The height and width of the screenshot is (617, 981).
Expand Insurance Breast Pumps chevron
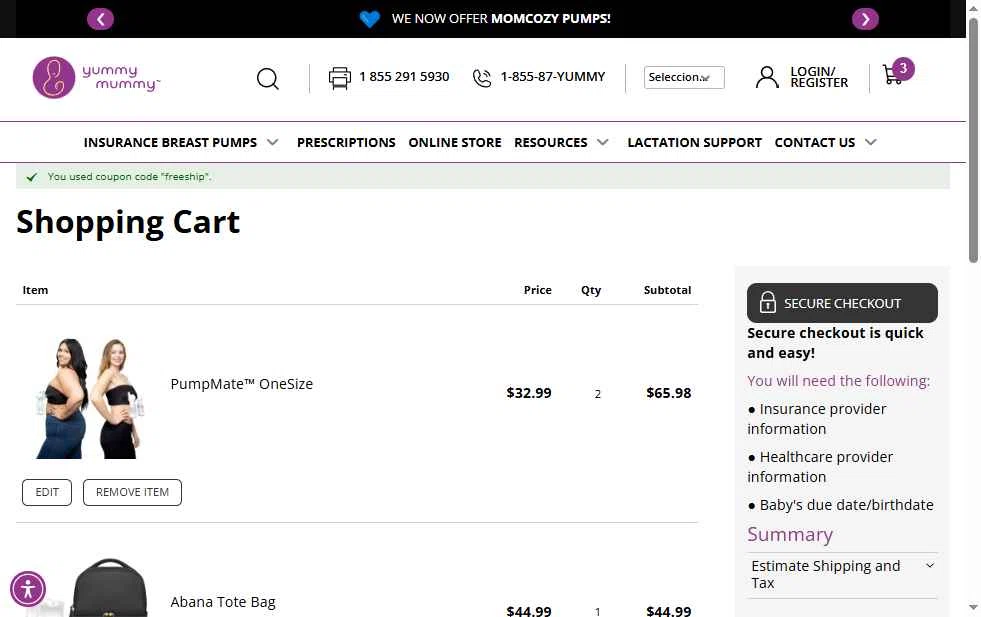273,143
